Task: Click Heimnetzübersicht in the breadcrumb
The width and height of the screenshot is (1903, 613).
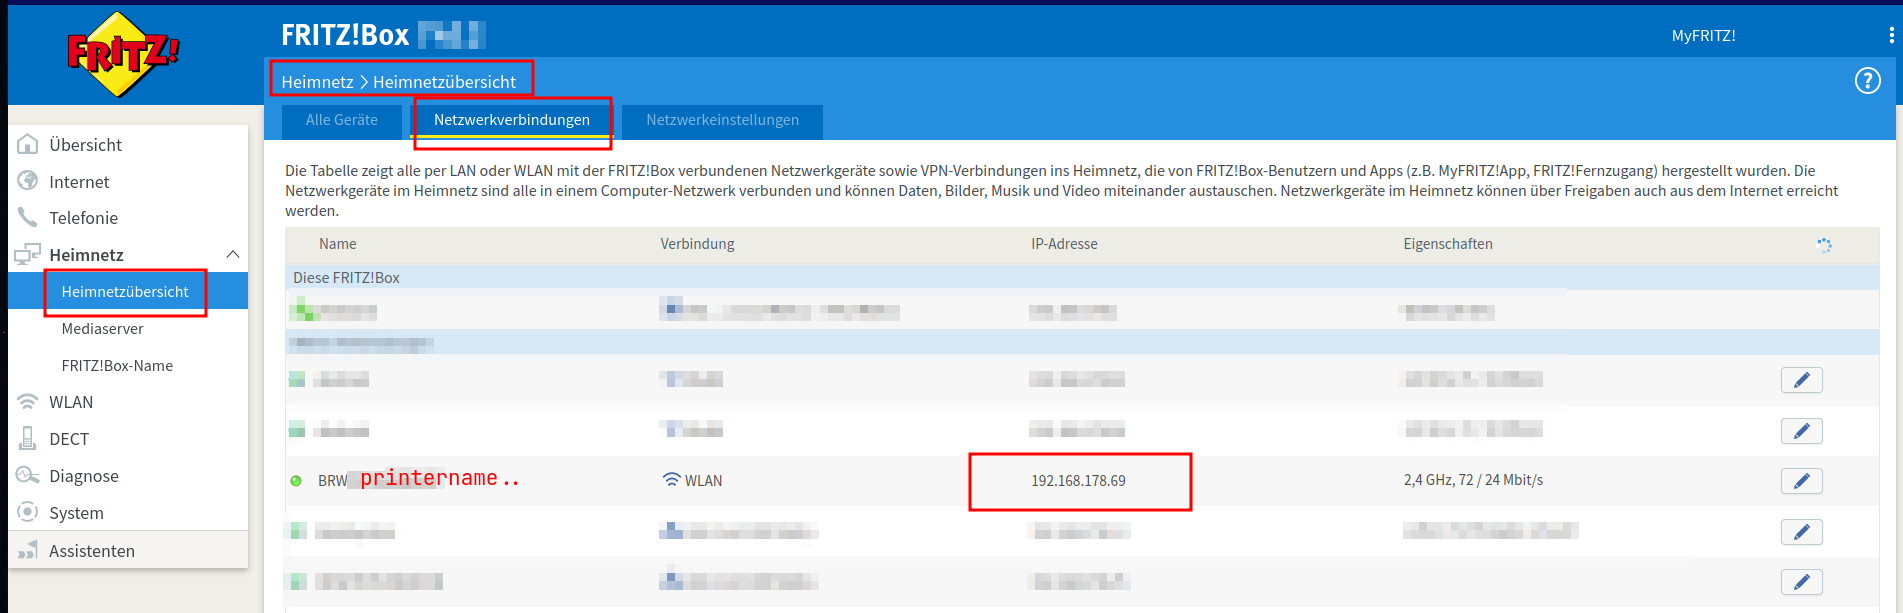Action: [x=444, y=82]
